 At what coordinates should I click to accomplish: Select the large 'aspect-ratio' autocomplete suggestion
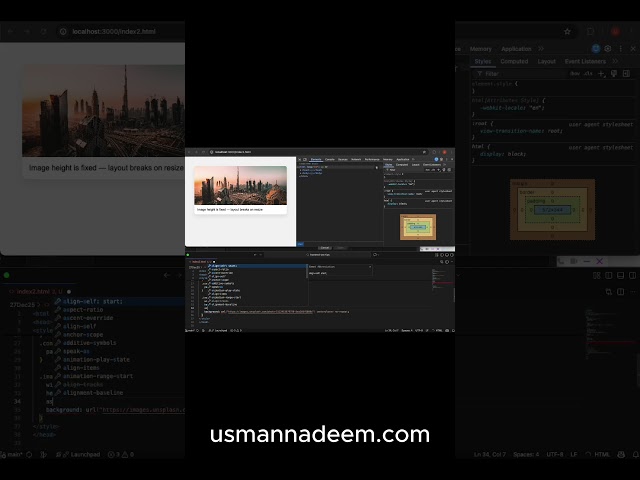click(x=83, y=310)
